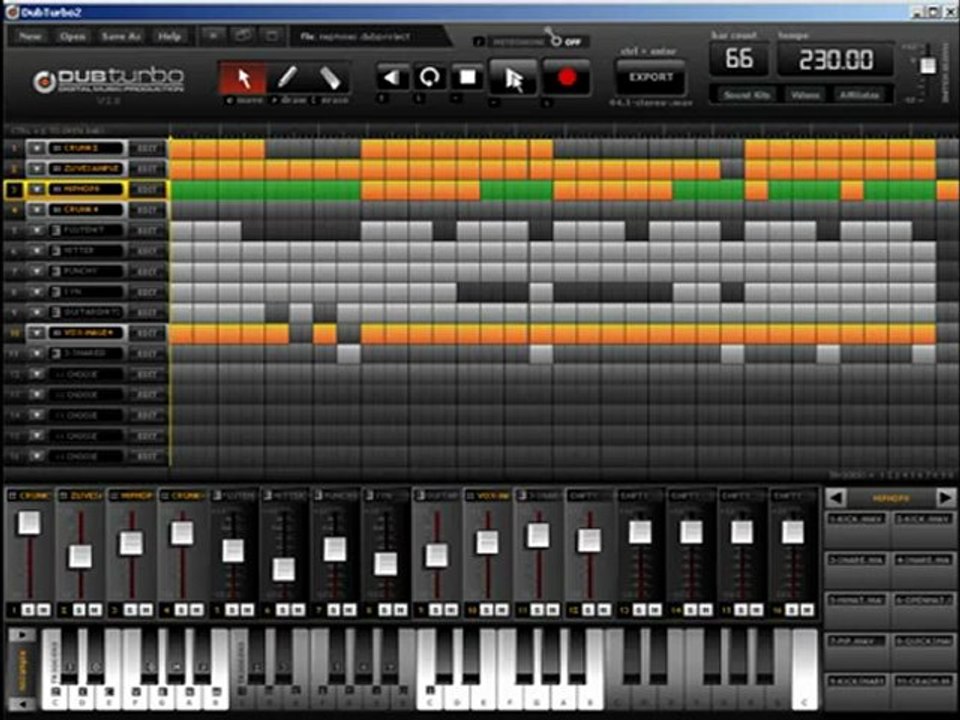Click the keyboard octave up arrow
The height and width of the screenshot is (720, 960).
[21, 635]
